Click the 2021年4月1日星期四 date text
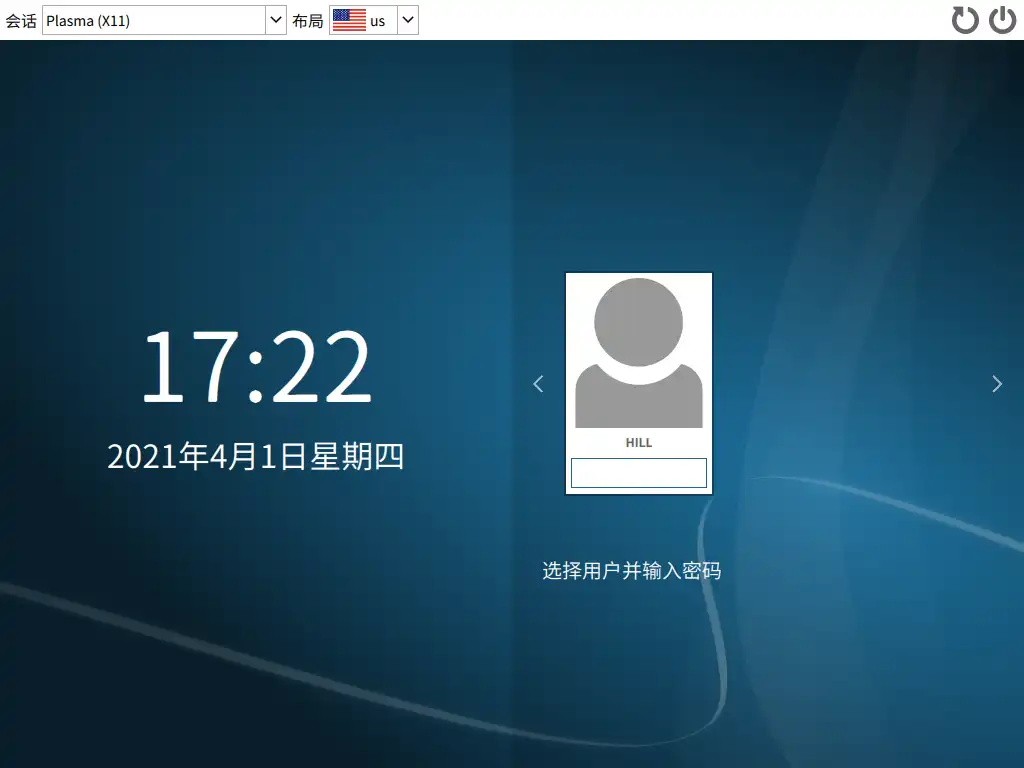This screenshot has width=1024, height=768. pyautogui.click(x=256, y=457)
